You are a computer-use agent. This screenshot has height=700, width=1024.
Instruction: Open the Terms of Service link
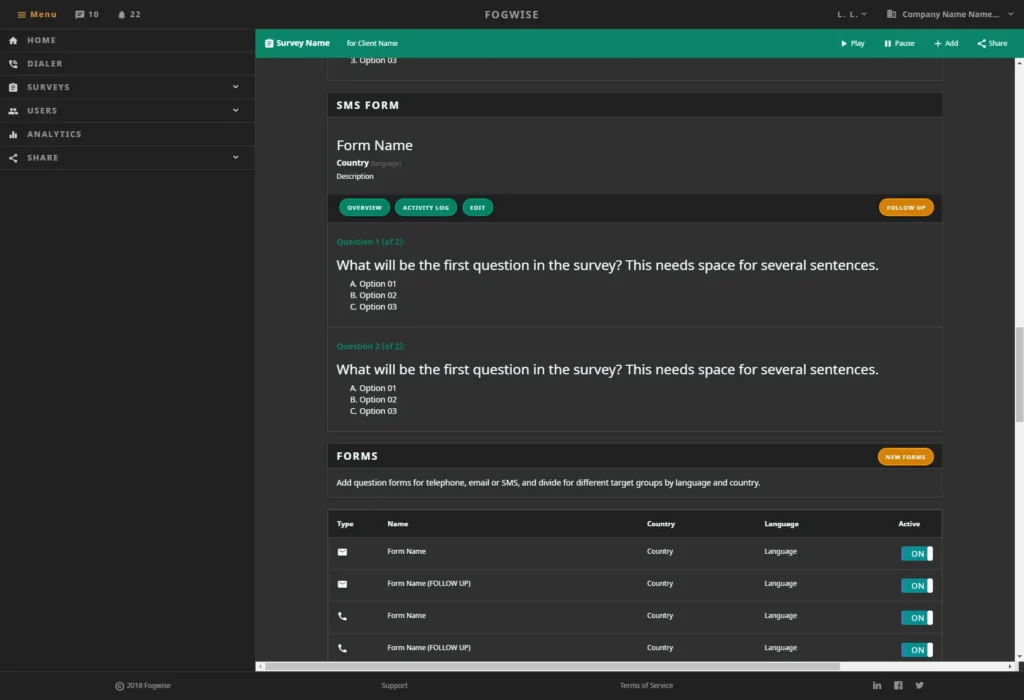(x=646, y=686)
